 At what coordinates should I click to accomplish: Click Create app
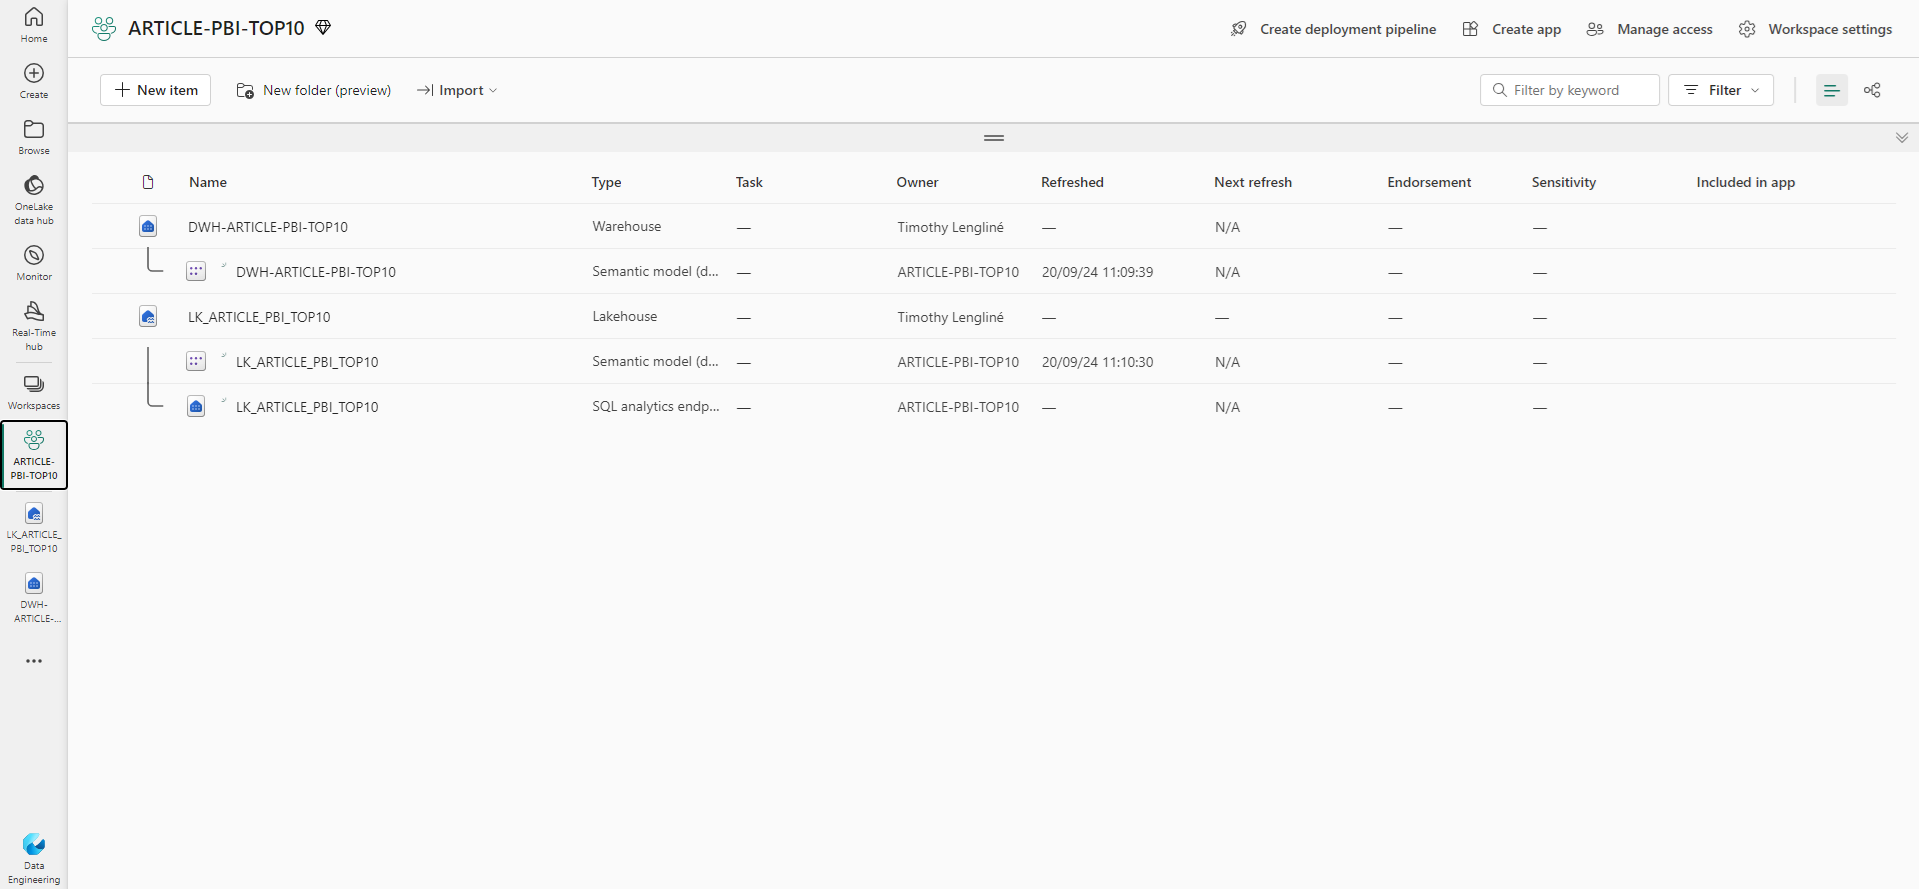pos(1511,29)
